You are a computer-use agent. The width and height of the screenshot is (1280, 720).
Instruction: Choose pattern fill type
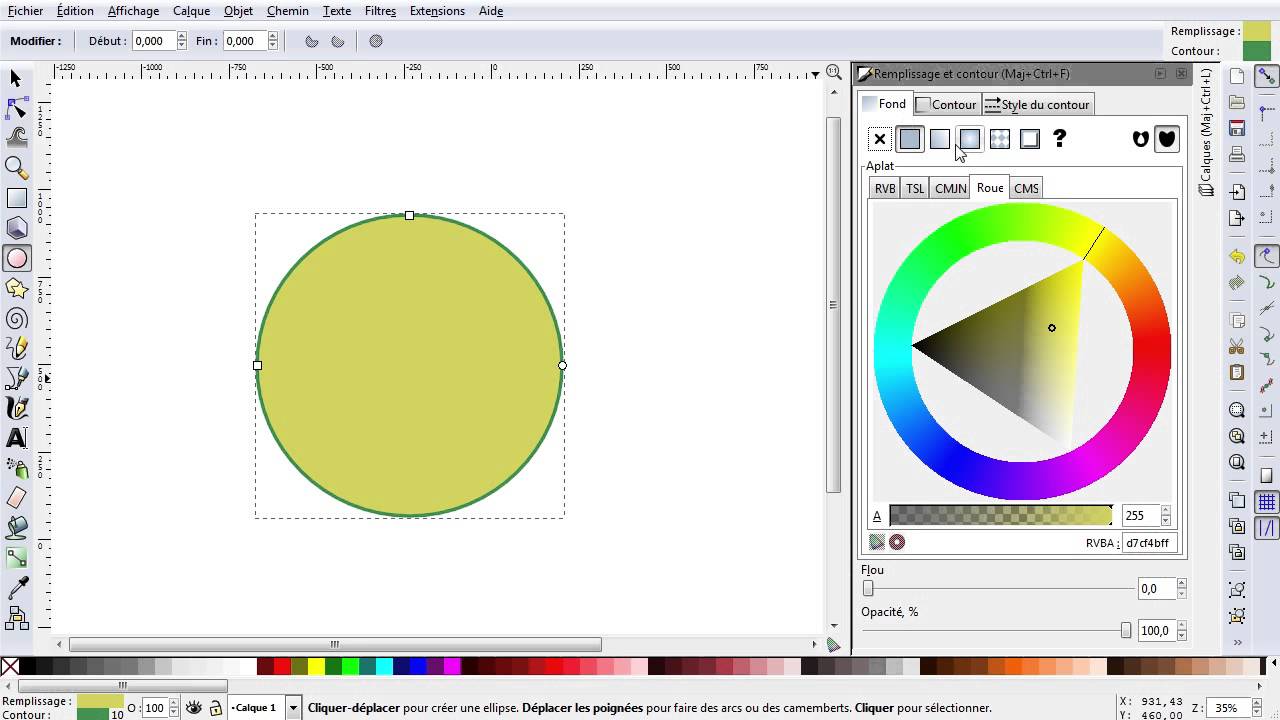[999, 139]
